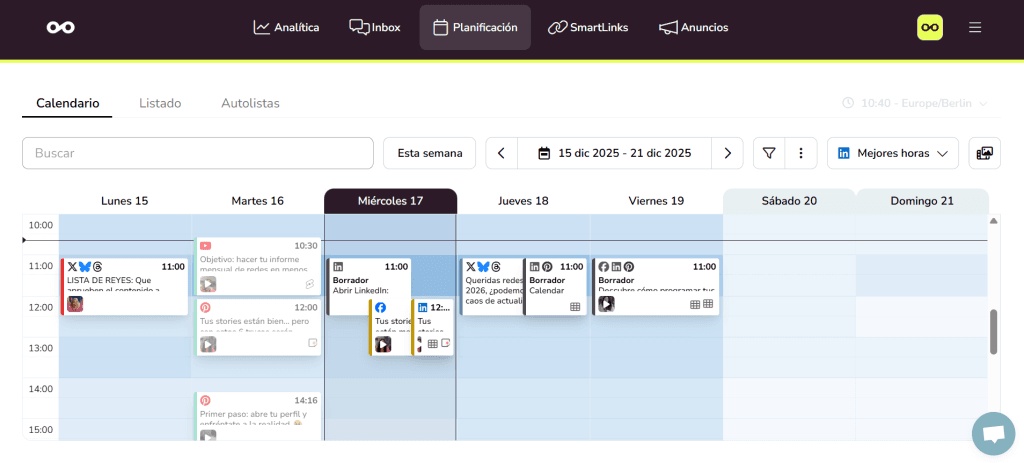Switch to the Autolistas tab
The image size is (1024, 463).
[250, 103]
